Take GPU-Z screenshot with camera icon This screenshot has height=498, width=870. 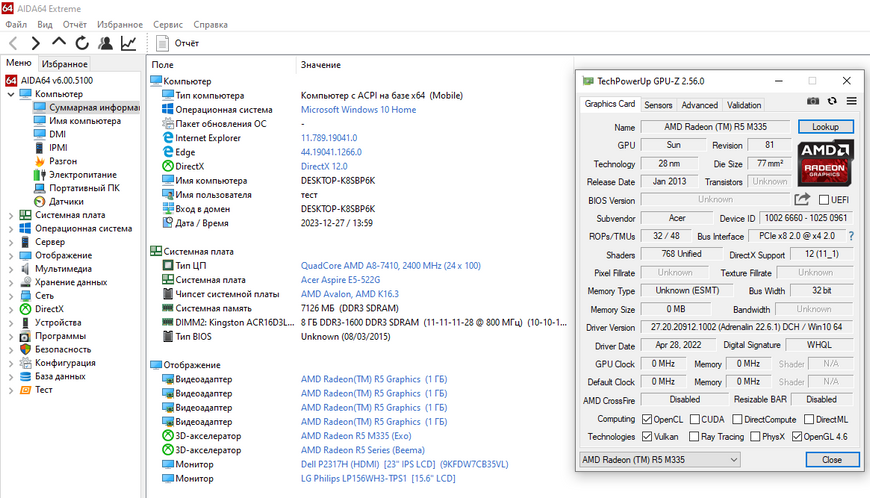click(x=813, y=101)
